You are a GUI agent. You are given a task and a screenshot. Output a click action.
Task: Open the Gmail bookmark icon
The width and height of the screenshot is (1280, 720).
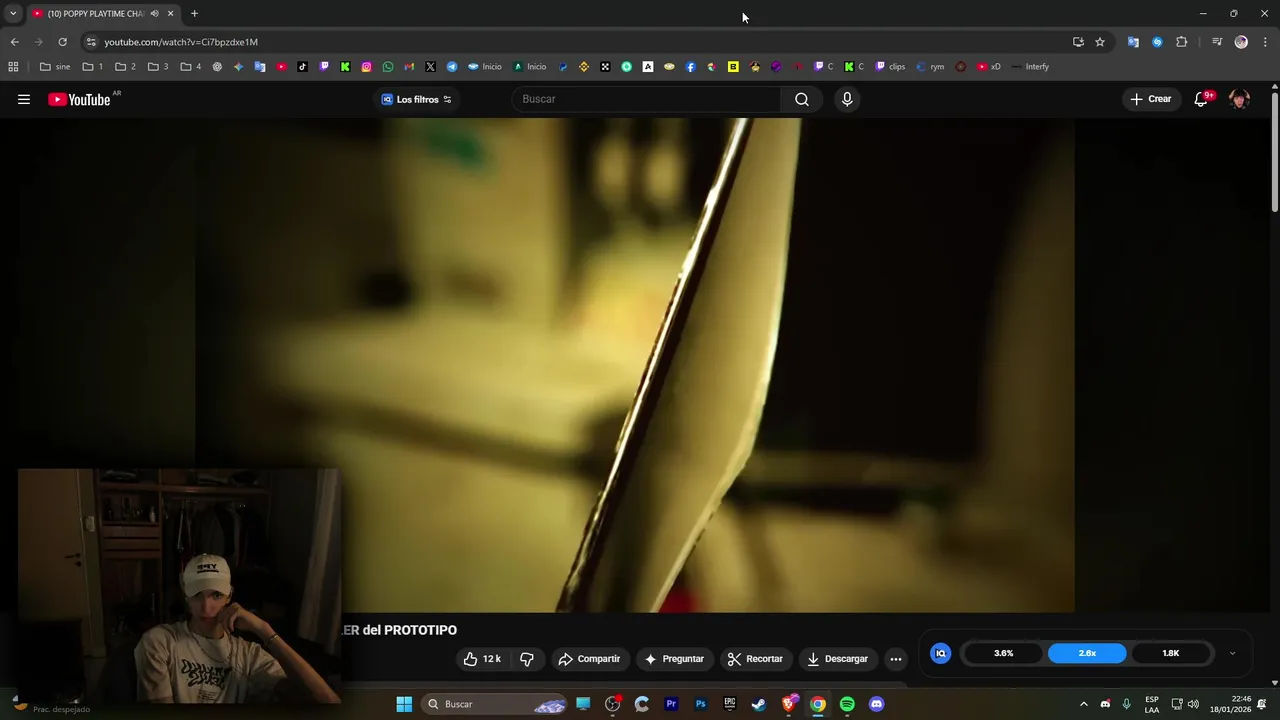click(409, 67)
